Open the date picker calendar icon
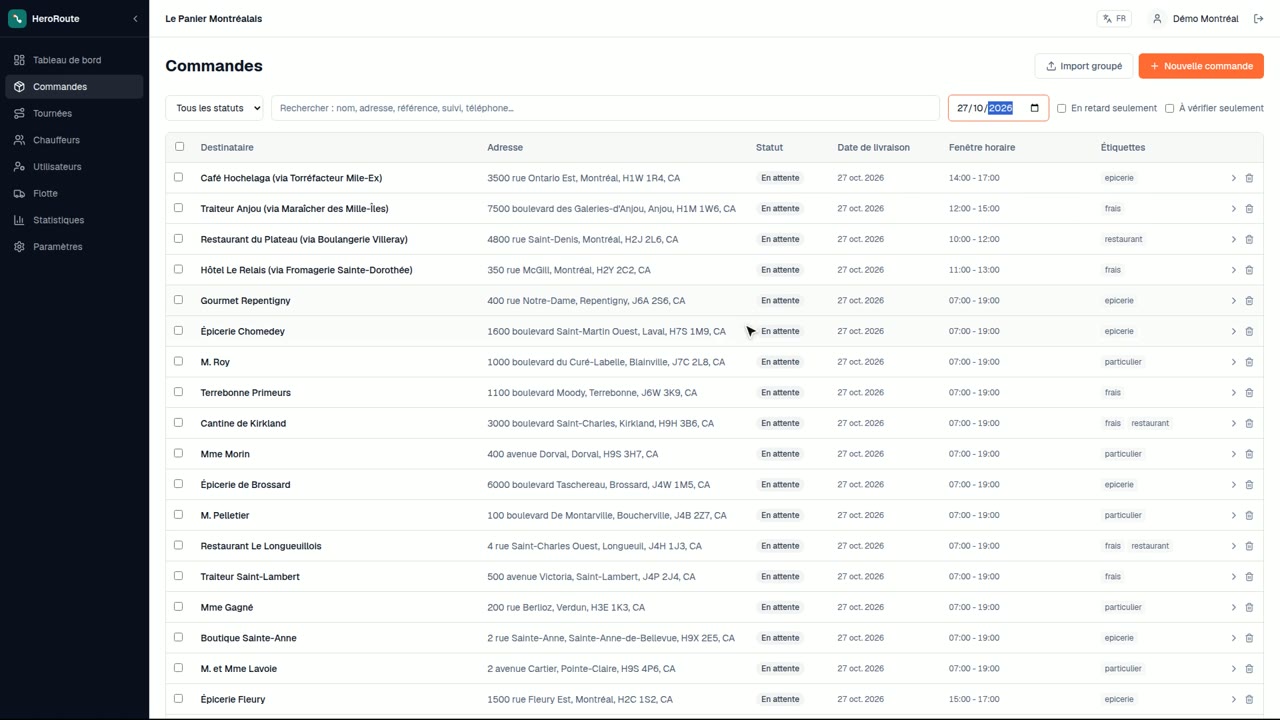This screenshot has height=720, width=1280. click(x=1034, y=108)
